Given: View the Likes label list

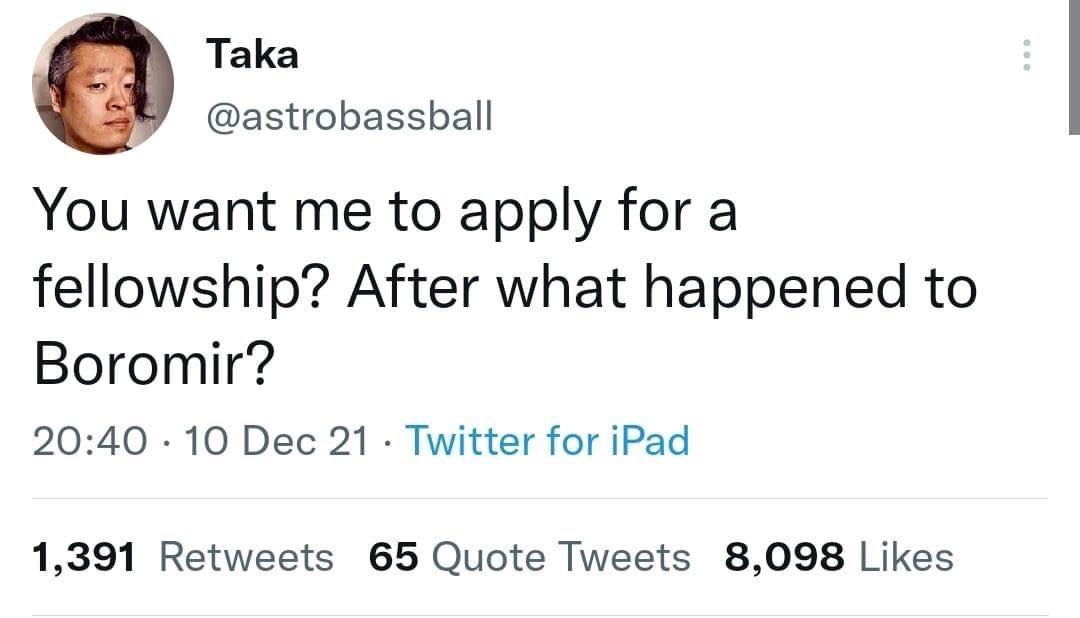Looking at the screenshot, I should pyautogui.click(x=906, y=557).
